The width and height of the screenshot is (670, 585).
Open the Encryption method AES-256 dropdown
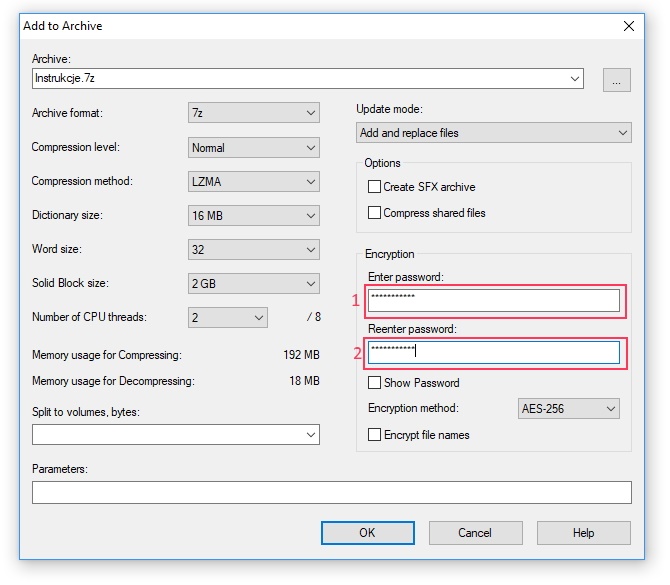[568, 409]
